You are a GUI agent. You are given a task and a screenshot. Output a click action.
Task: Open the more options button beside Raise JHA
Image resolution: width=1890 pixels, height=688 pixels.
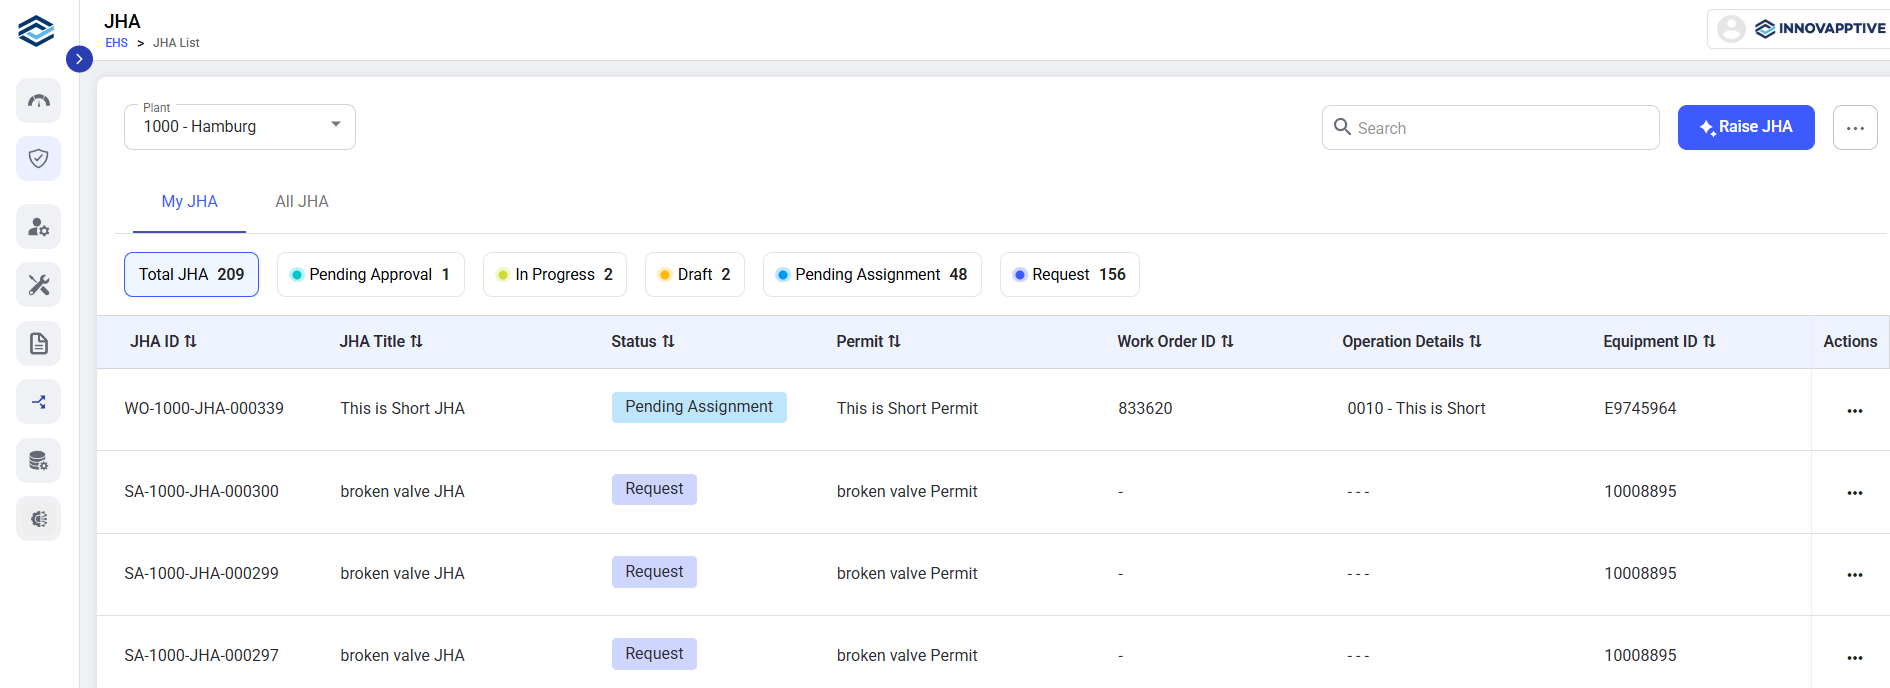[1855, 128]
